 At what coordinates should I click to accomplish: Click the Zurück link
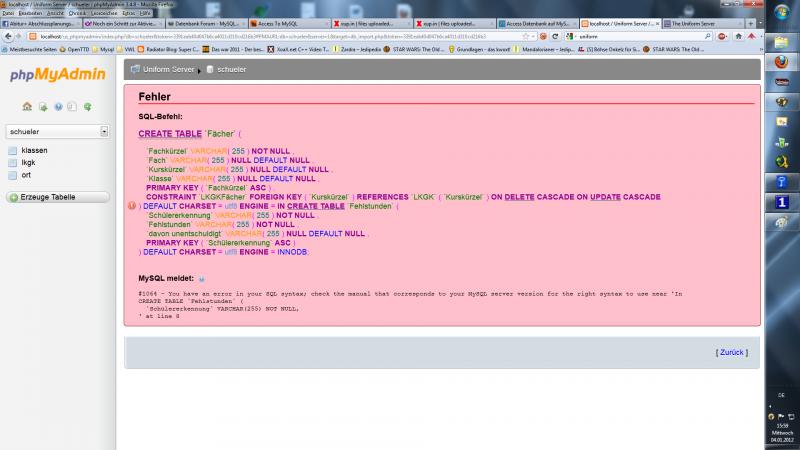[731, 352]
